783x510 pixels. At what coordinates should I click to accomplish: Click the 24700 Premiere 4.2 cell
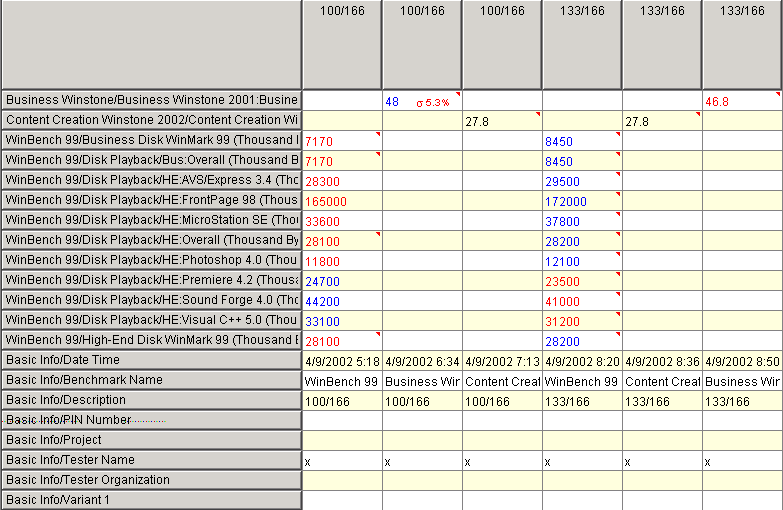342,281
